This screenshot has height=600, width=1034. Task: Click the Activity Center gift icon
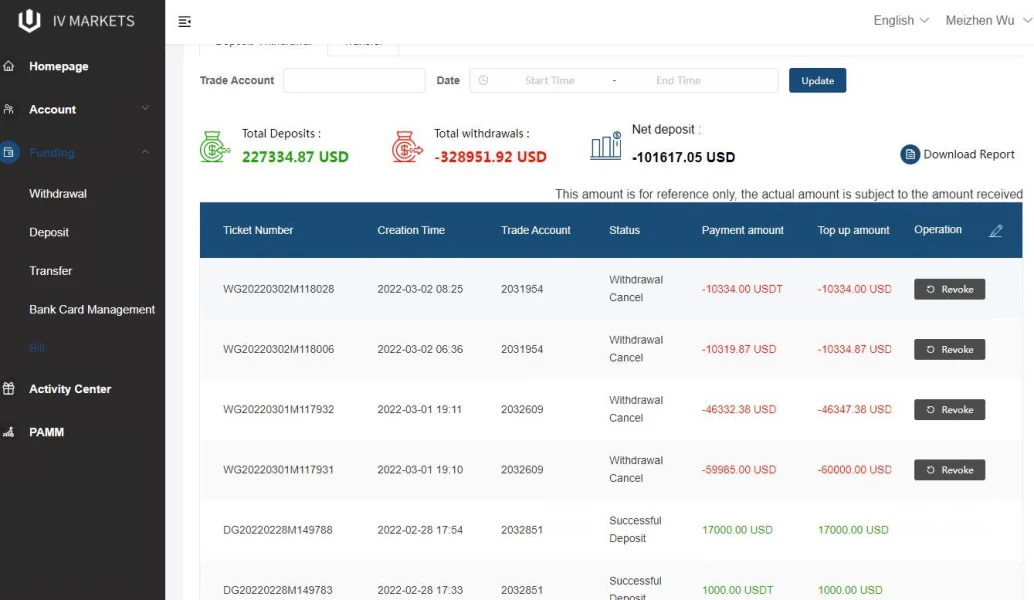point(9,389)
